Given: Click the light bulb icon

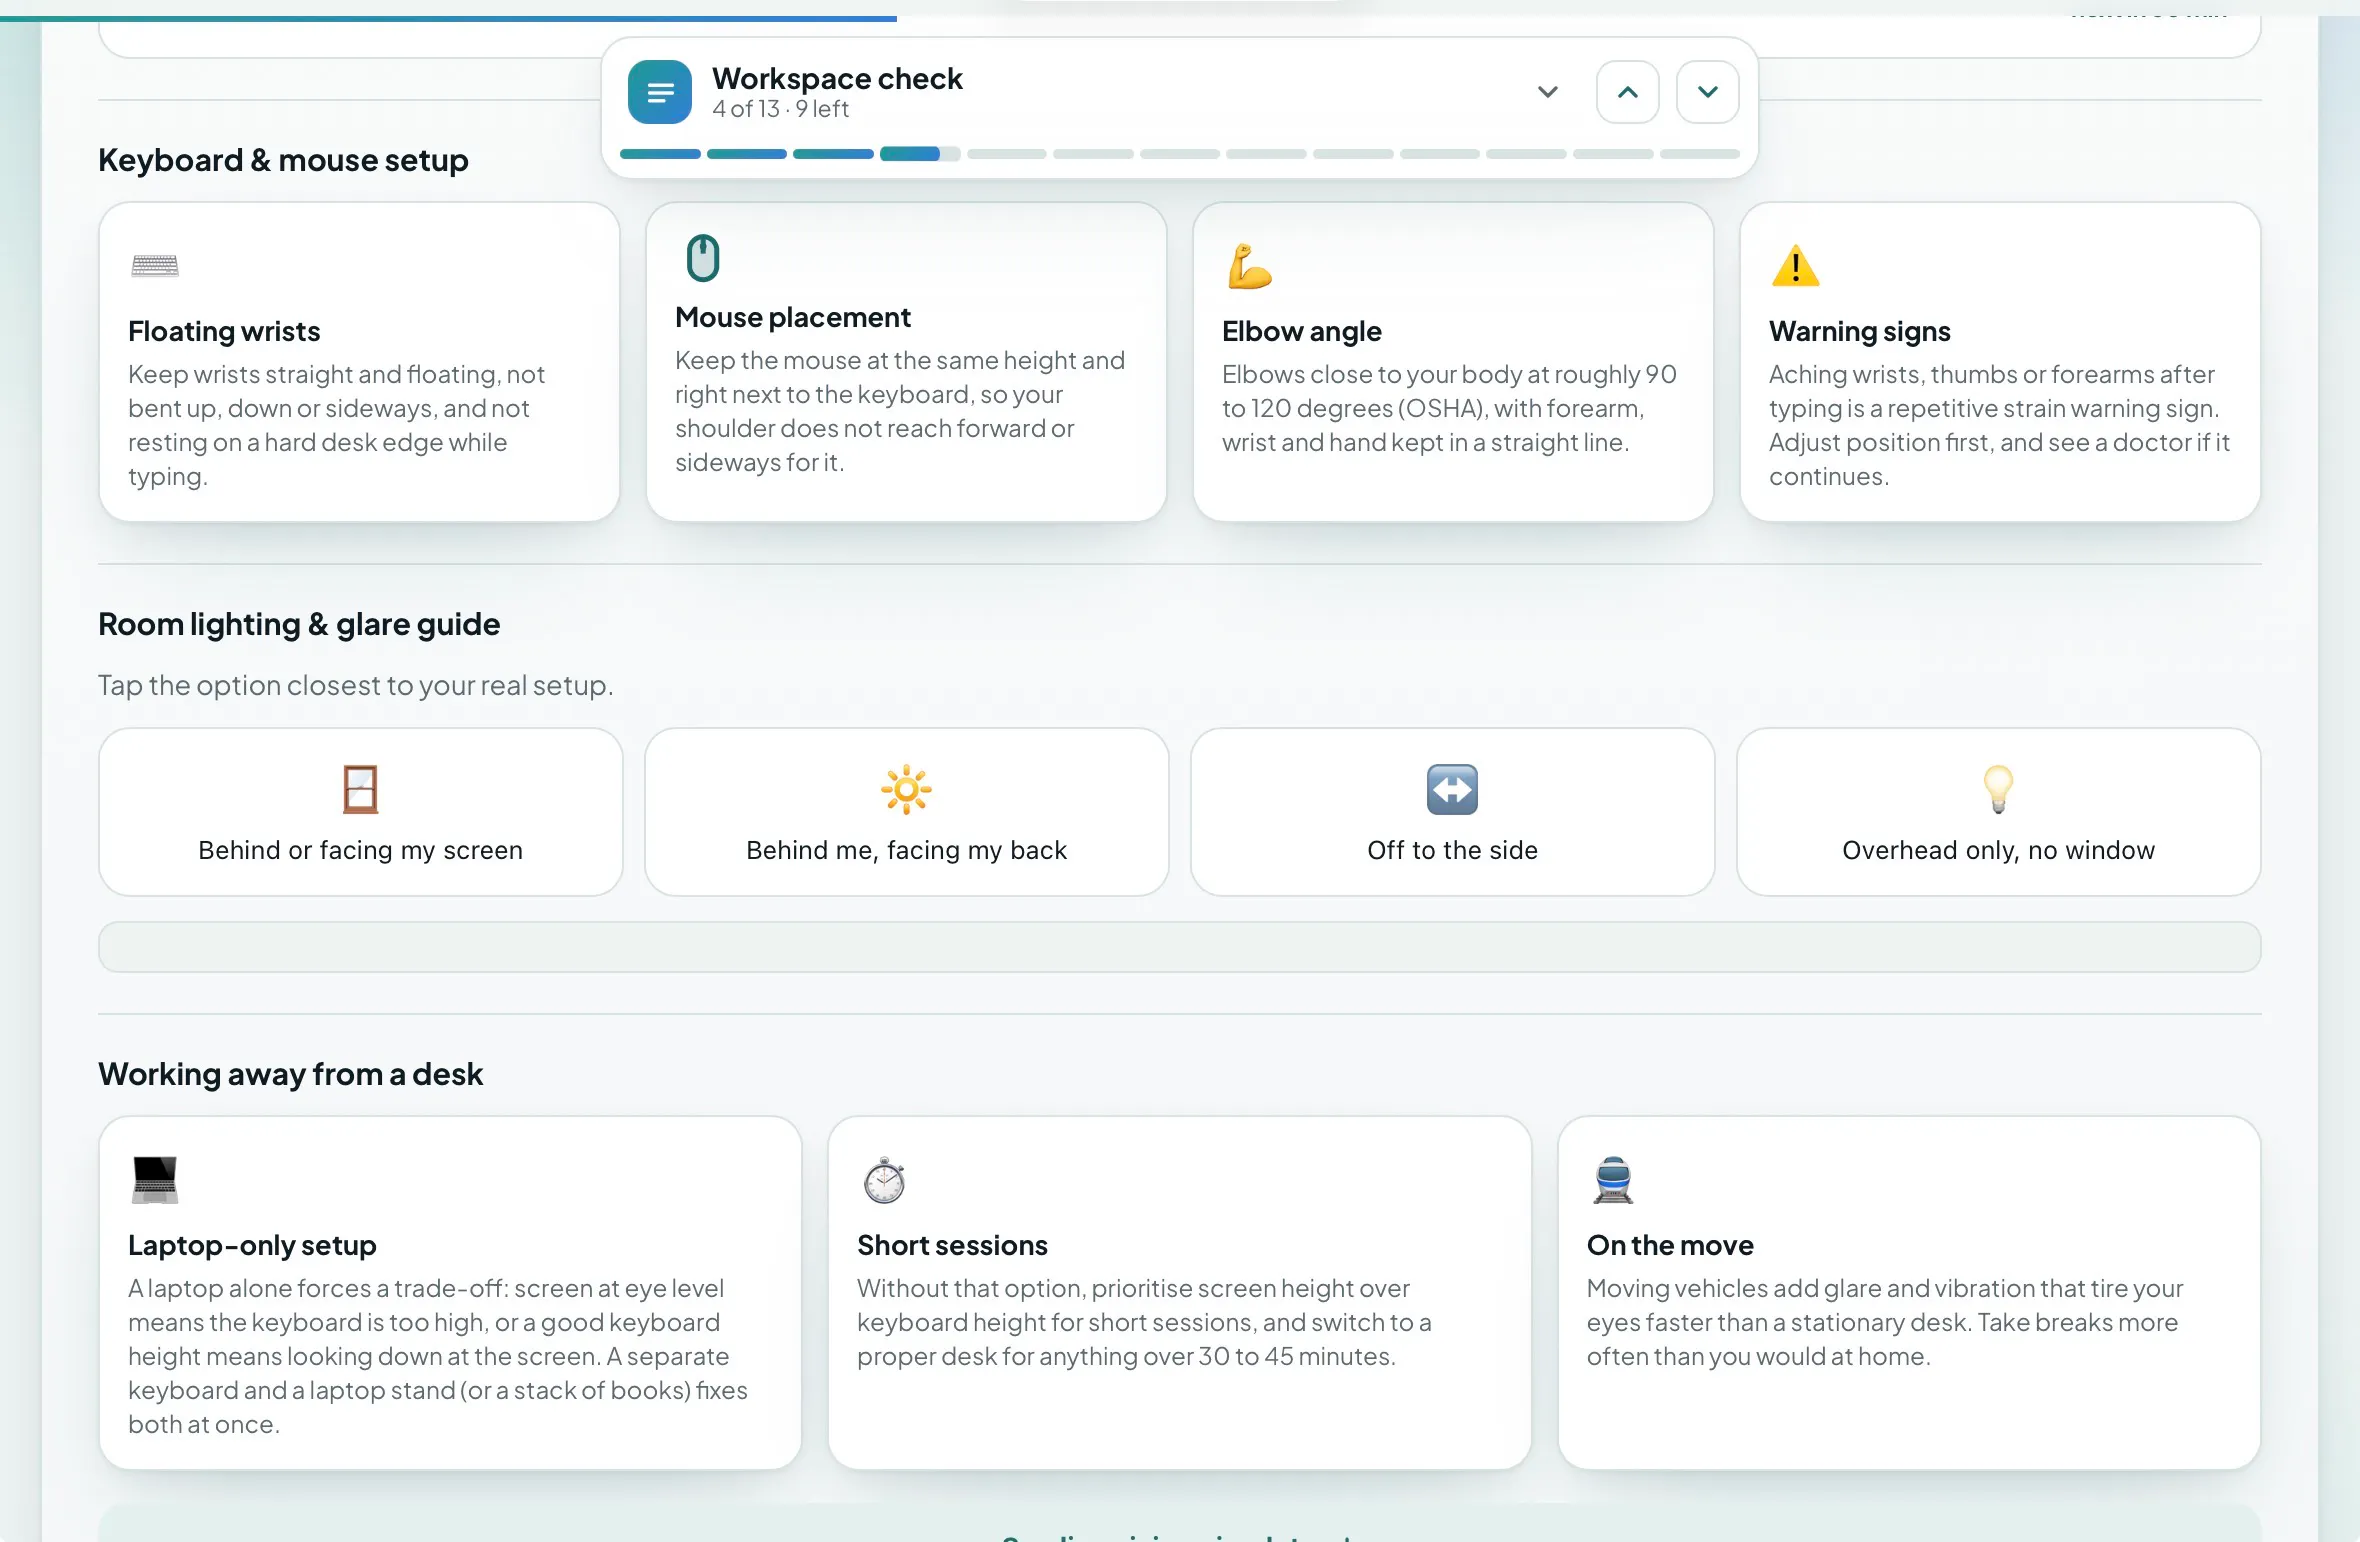Looking at the screenshot, I should click(x=1998, y=789).
